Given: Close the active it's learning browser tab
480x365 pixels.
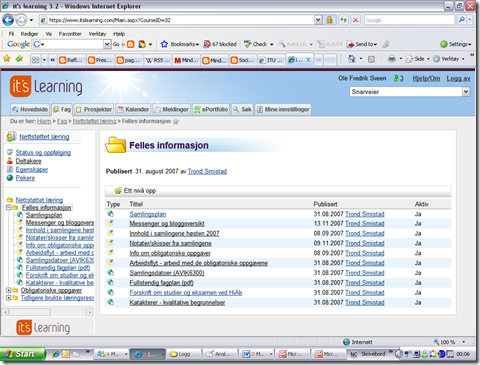Looking at the screenshot, I should pos(308,60).
